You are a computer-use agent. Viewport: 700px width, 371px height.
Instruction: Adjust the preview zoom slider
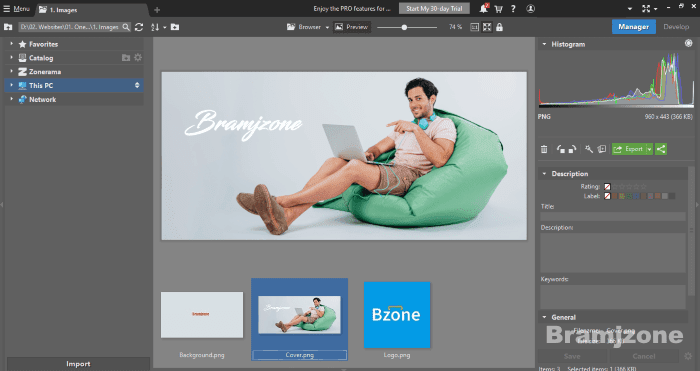407,27
